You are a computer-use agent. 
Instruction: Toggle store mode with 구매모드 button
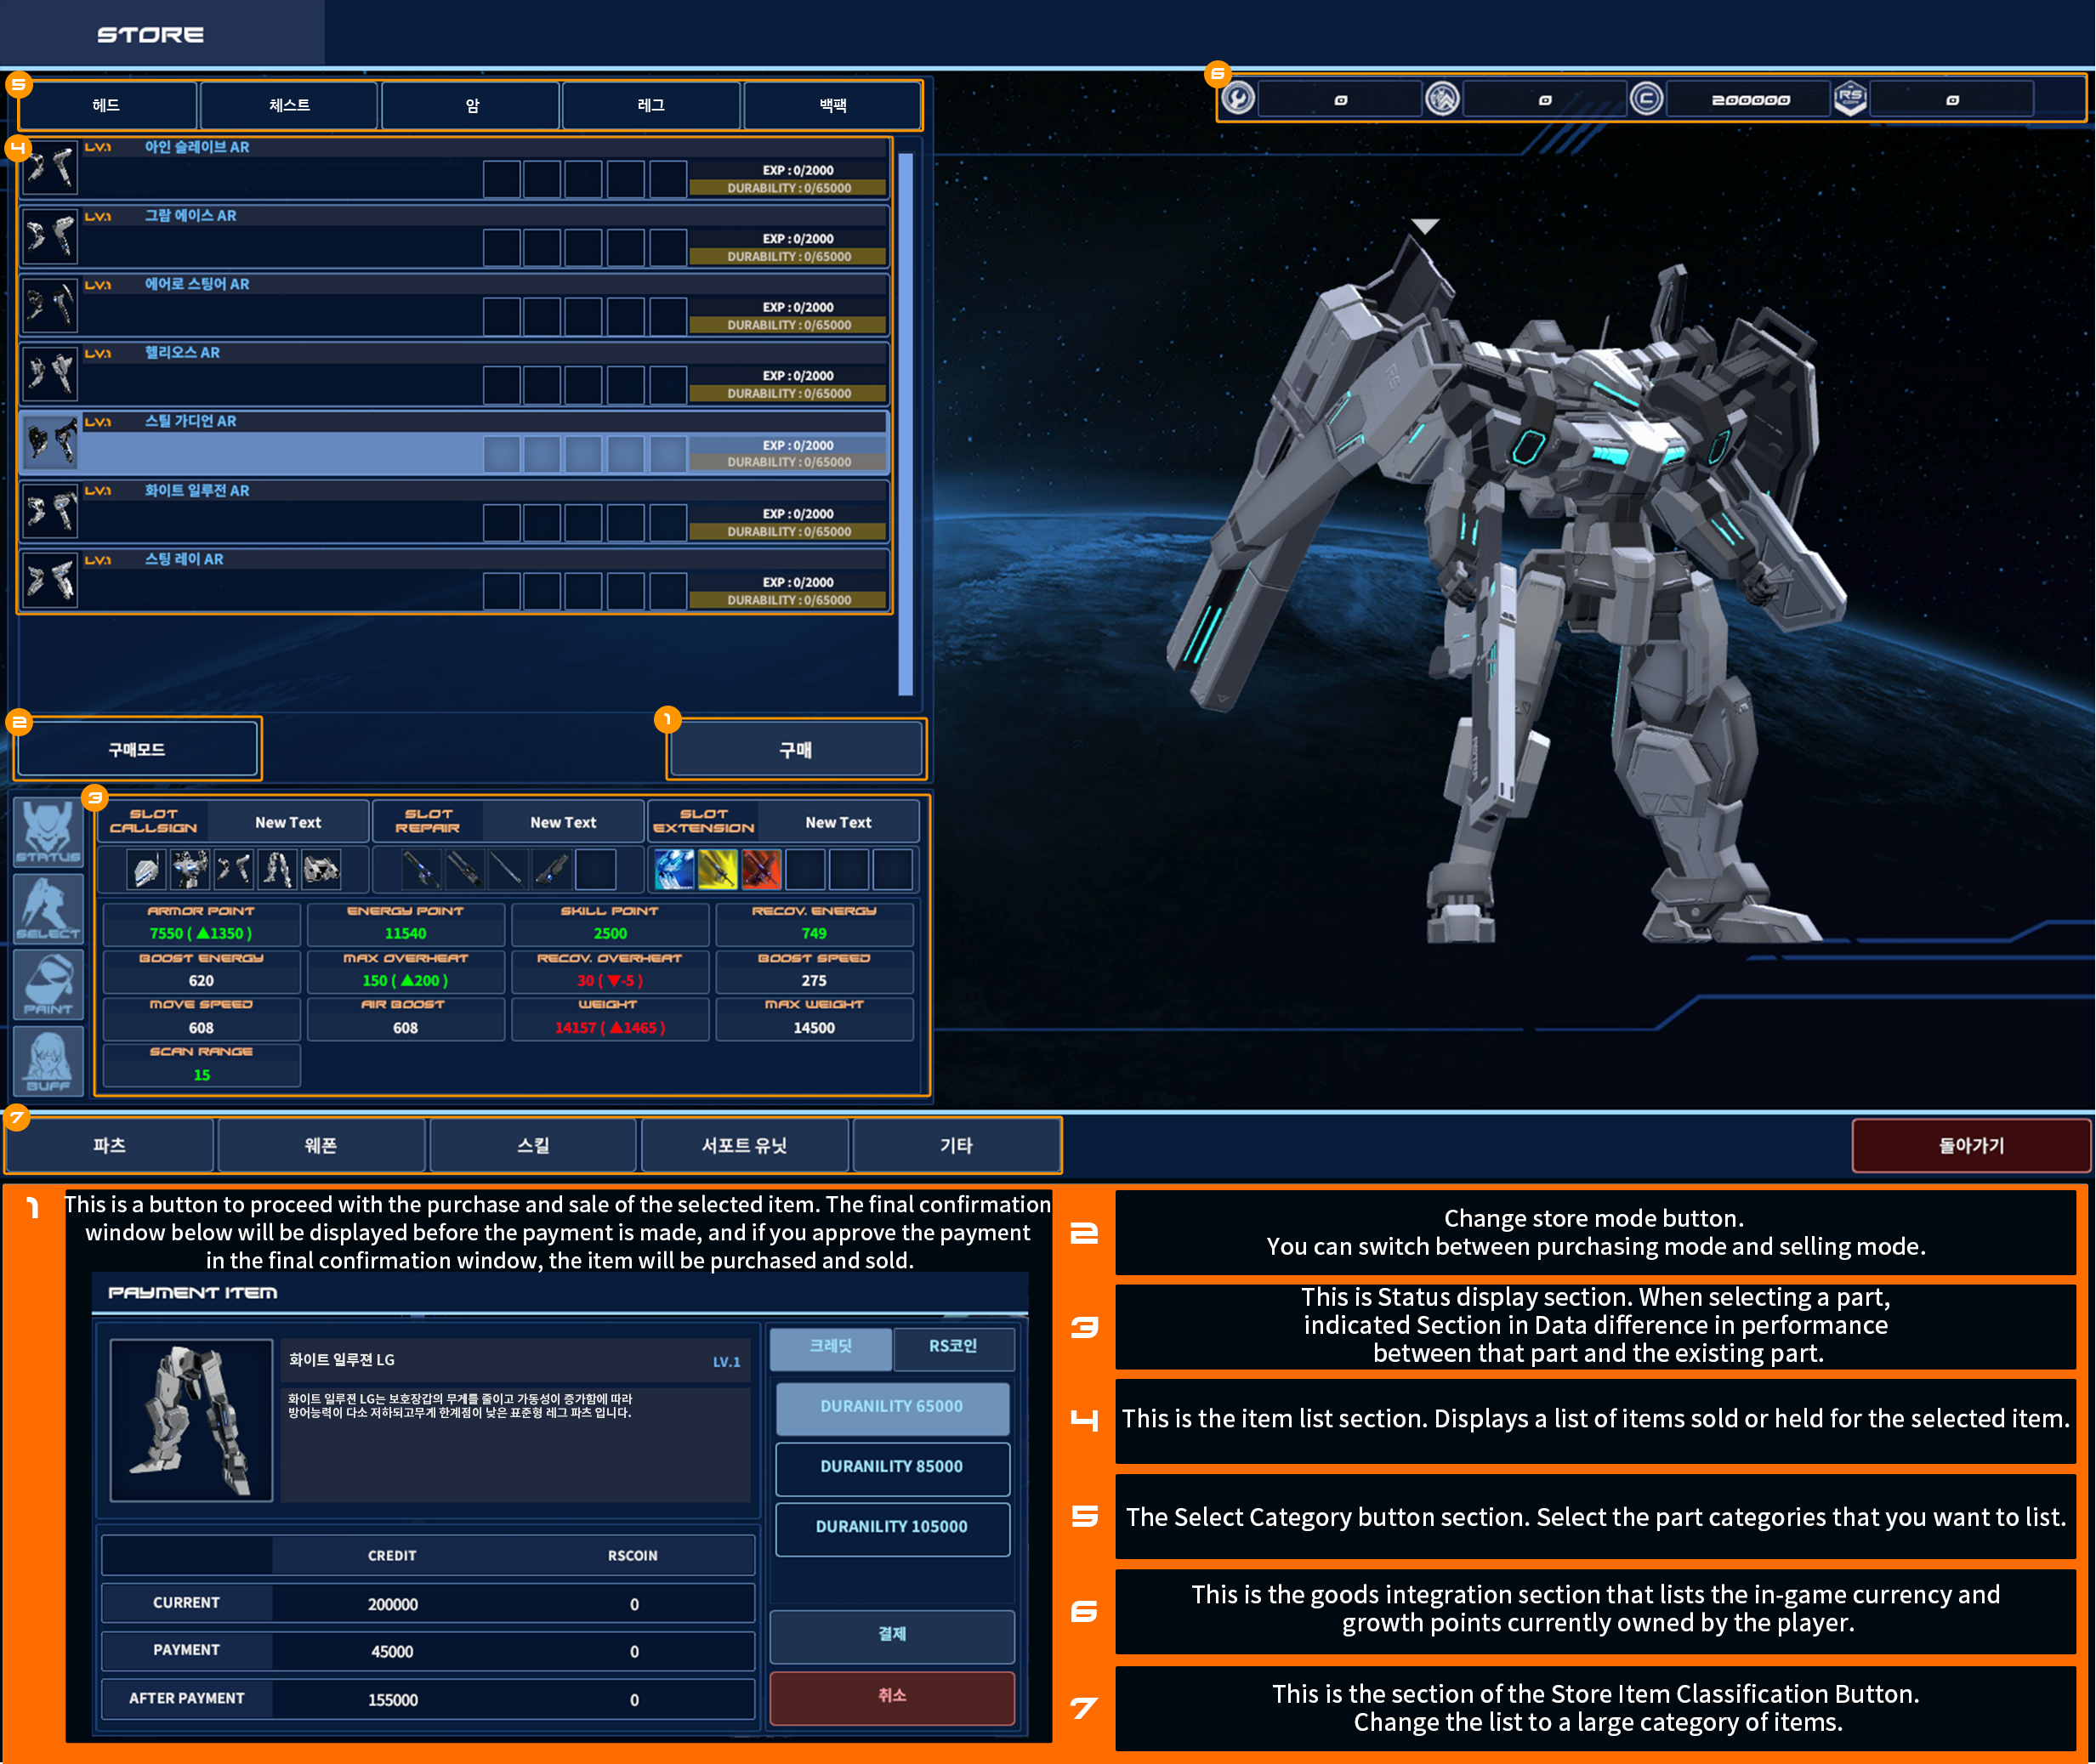(x=138, y=749)
